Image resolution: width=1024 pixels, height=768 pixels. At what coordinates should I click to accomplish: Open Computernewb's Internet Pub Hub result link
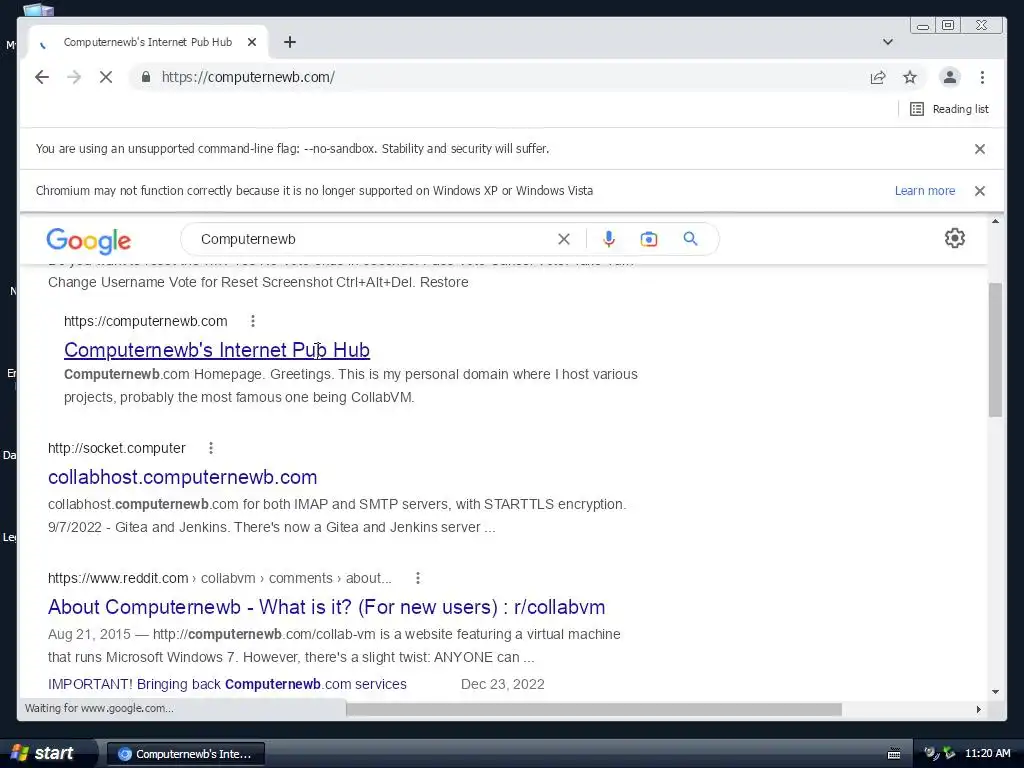(217, 350)
